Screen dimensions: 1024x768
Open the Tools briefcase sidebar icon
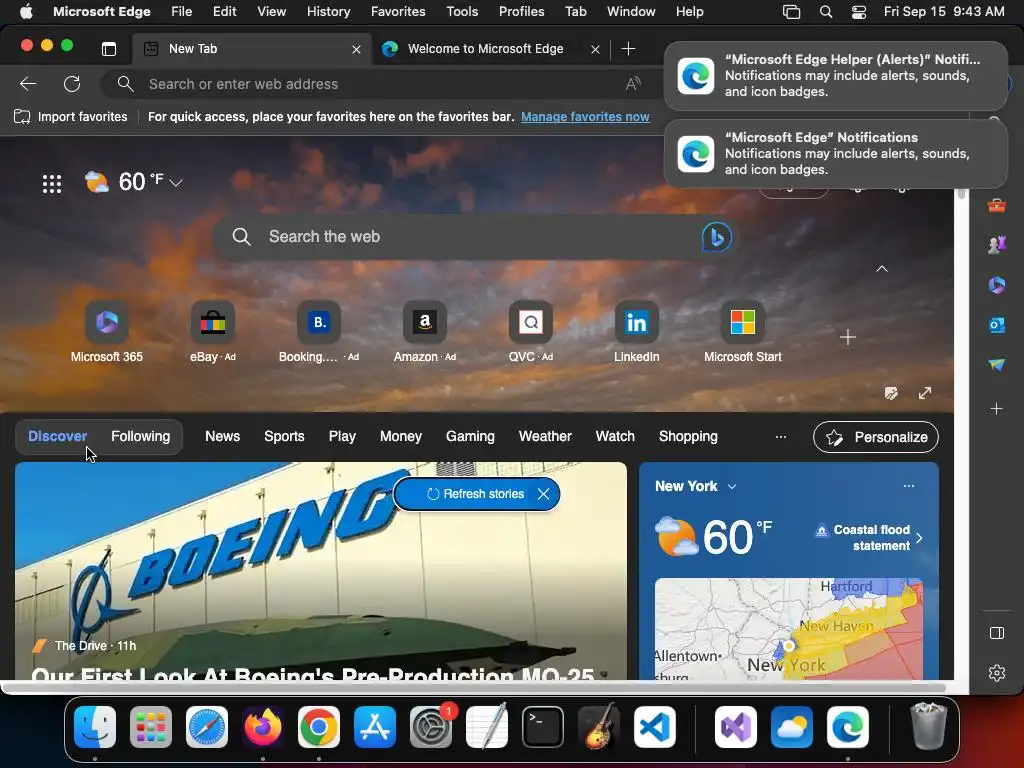tap(997, 206)
